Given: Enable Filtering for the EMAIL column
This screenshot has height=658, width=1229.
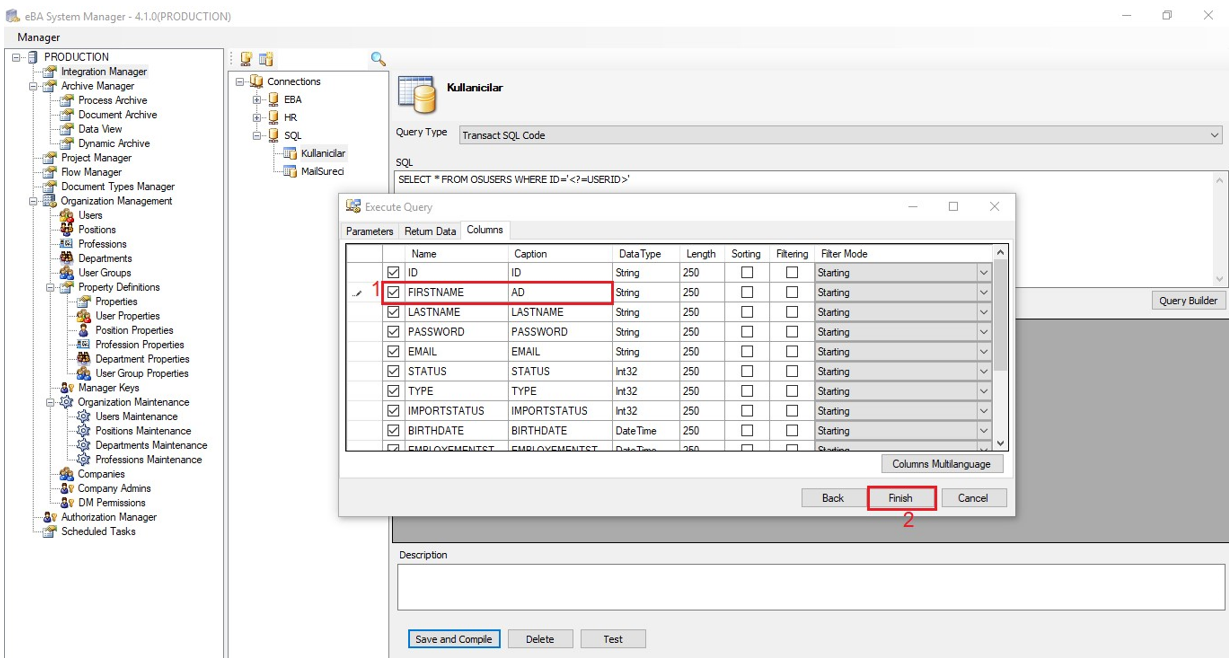Looking at the screenshot, I should (x=792, y=352).
